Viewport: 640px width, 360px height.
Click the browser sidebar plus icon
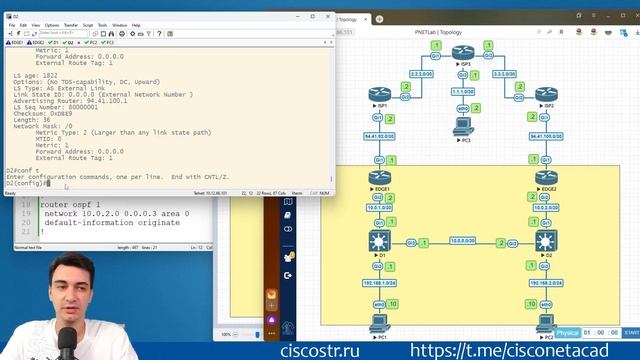(272, 305)
